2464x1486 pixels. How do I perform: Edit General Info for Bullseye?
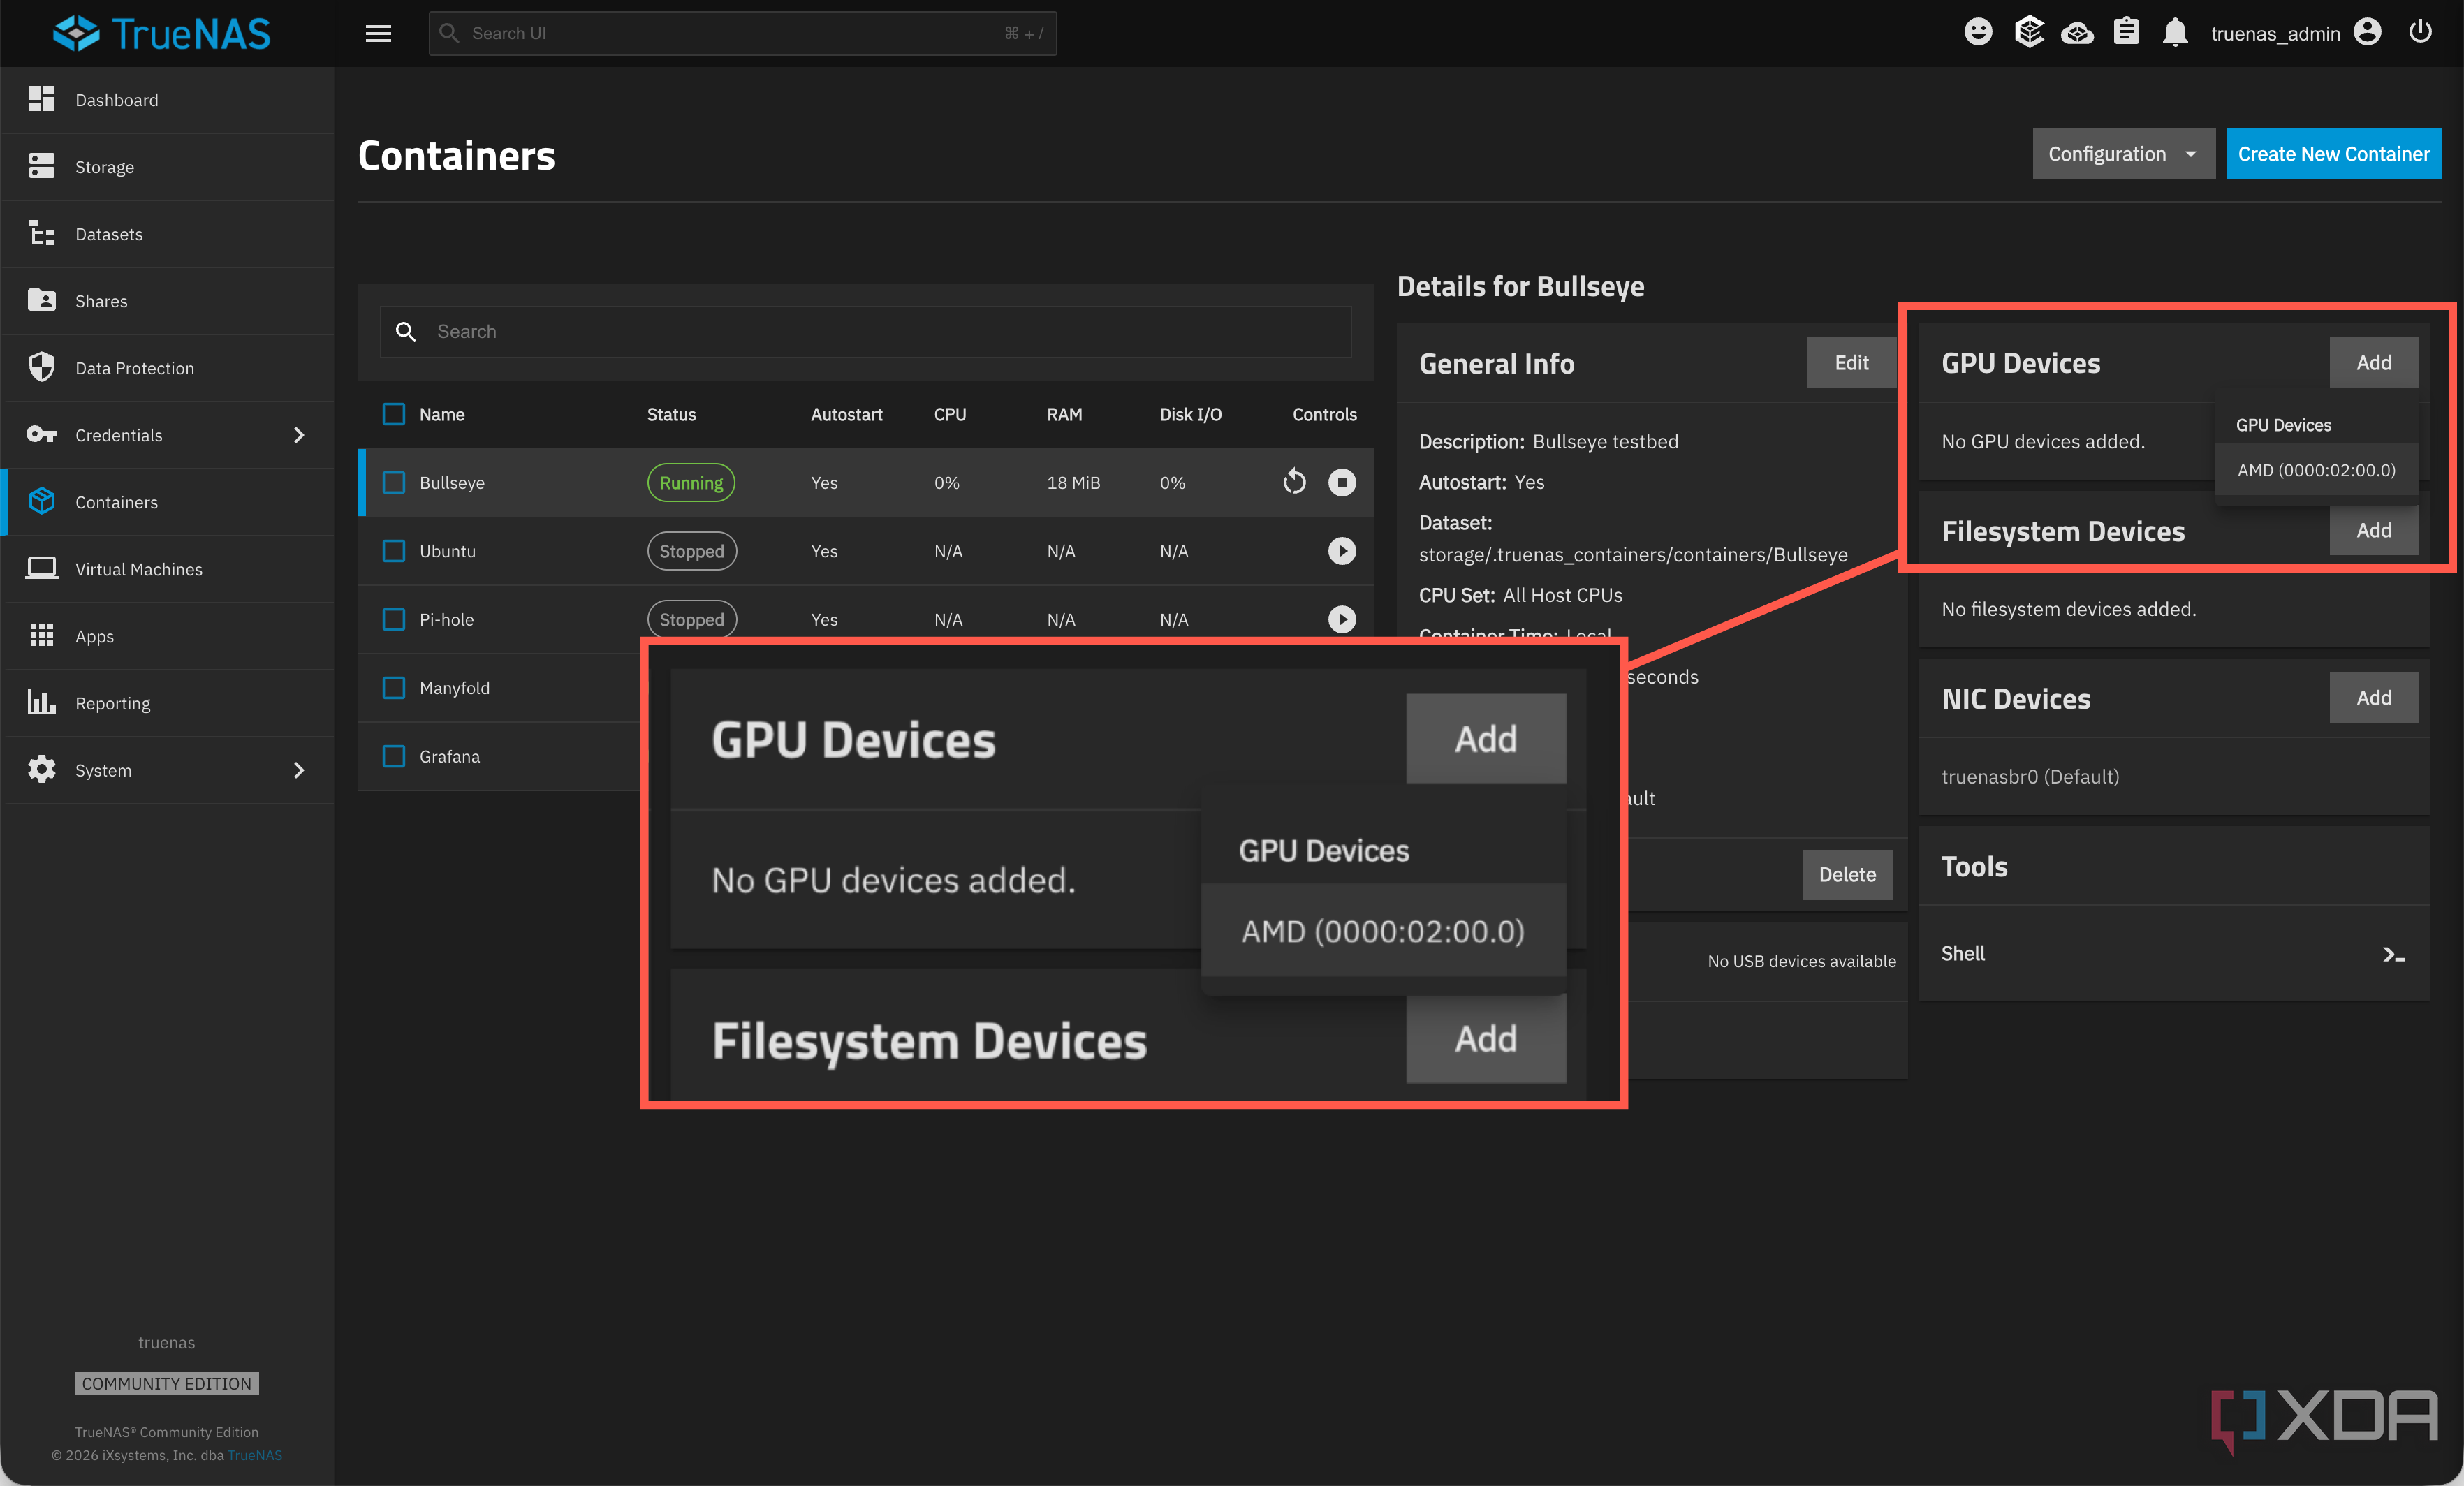(1851, 362)
